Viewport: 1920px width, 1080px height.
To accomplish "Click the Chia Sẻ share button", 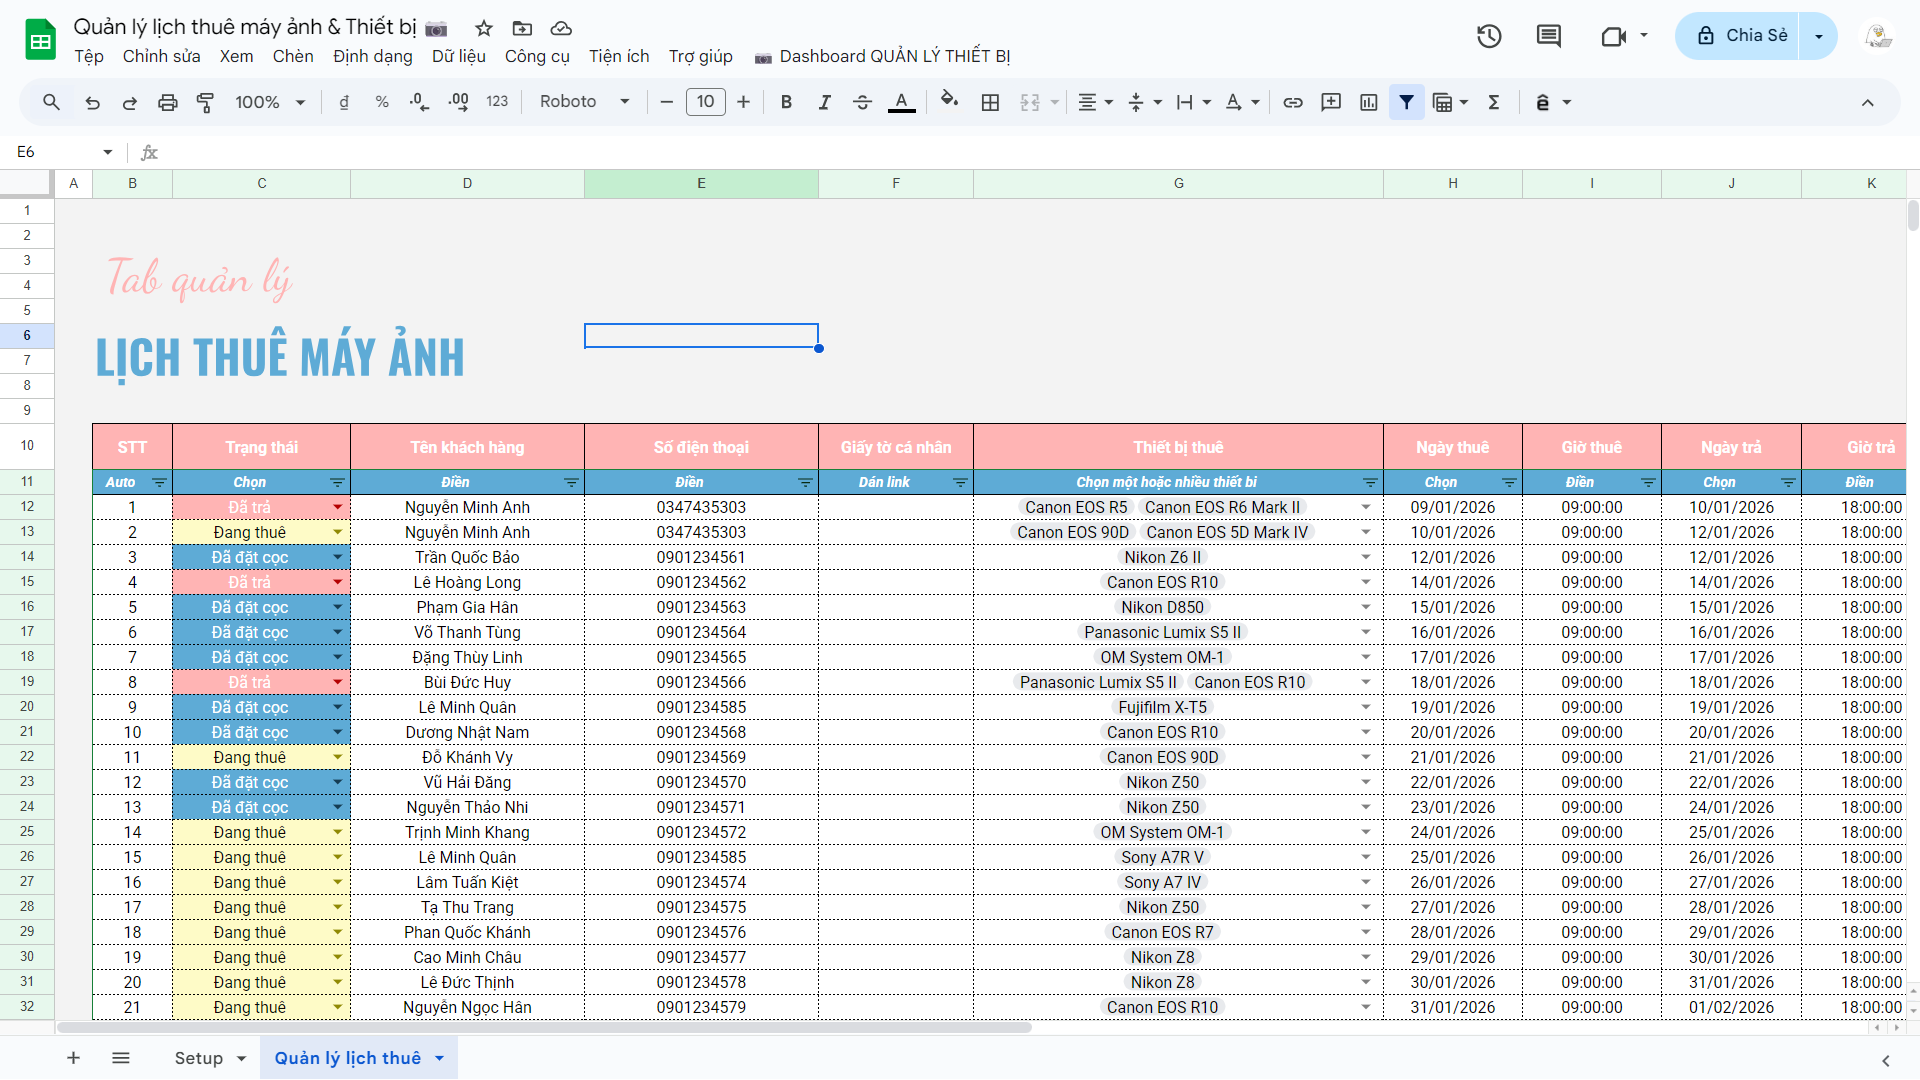I will pyautogui.click(x=1741, y=36).
